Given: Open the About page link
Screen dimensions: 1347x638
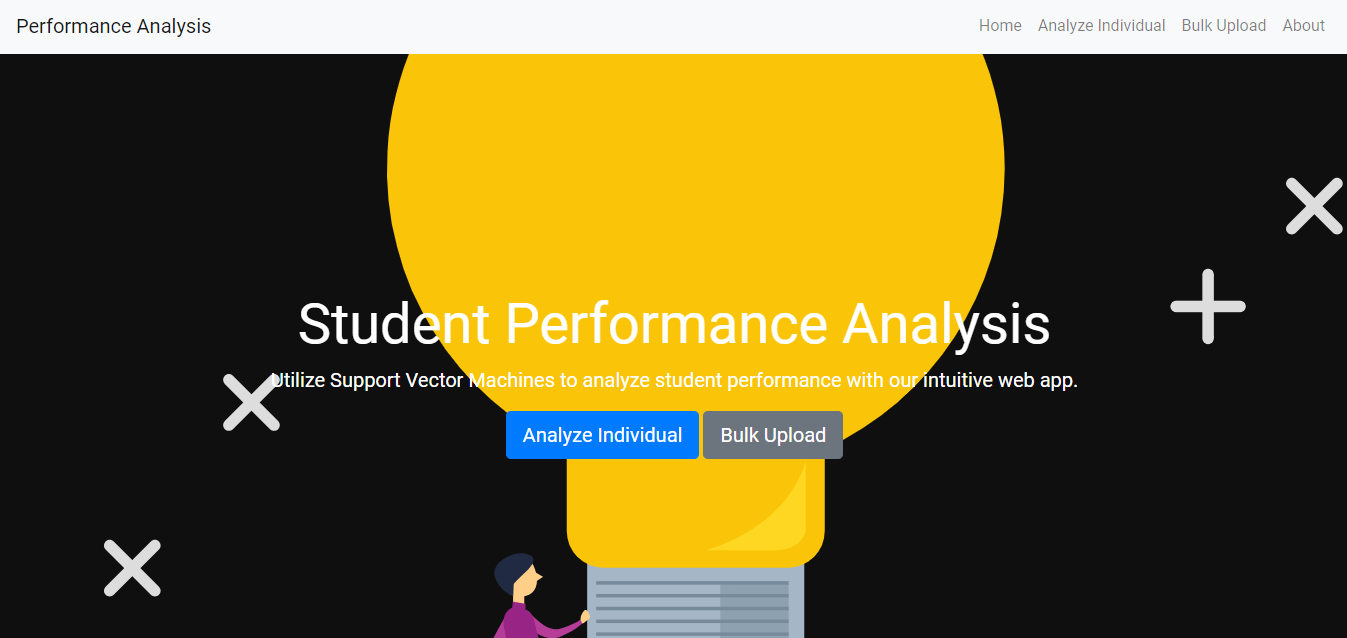Looking at the screenshot, I should point(1303,26).
